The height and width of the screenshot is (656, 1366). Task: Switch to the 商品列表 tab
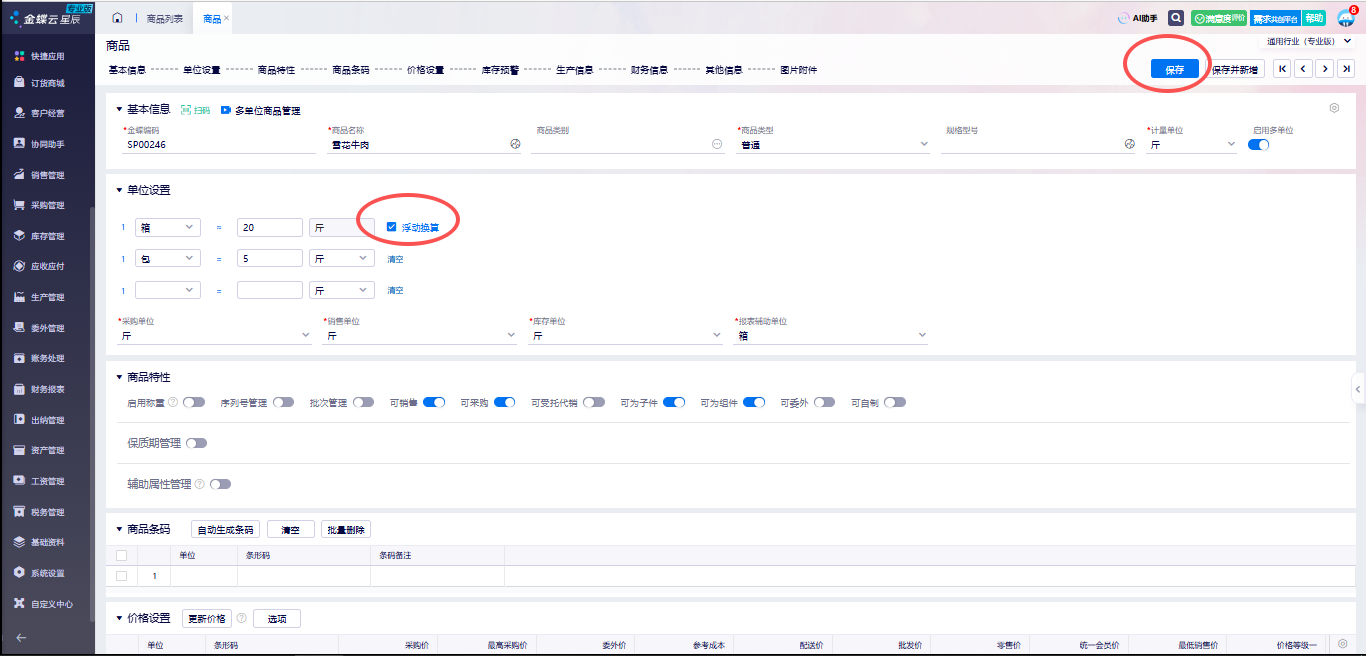pyautogui.click(x=164, y=19)
